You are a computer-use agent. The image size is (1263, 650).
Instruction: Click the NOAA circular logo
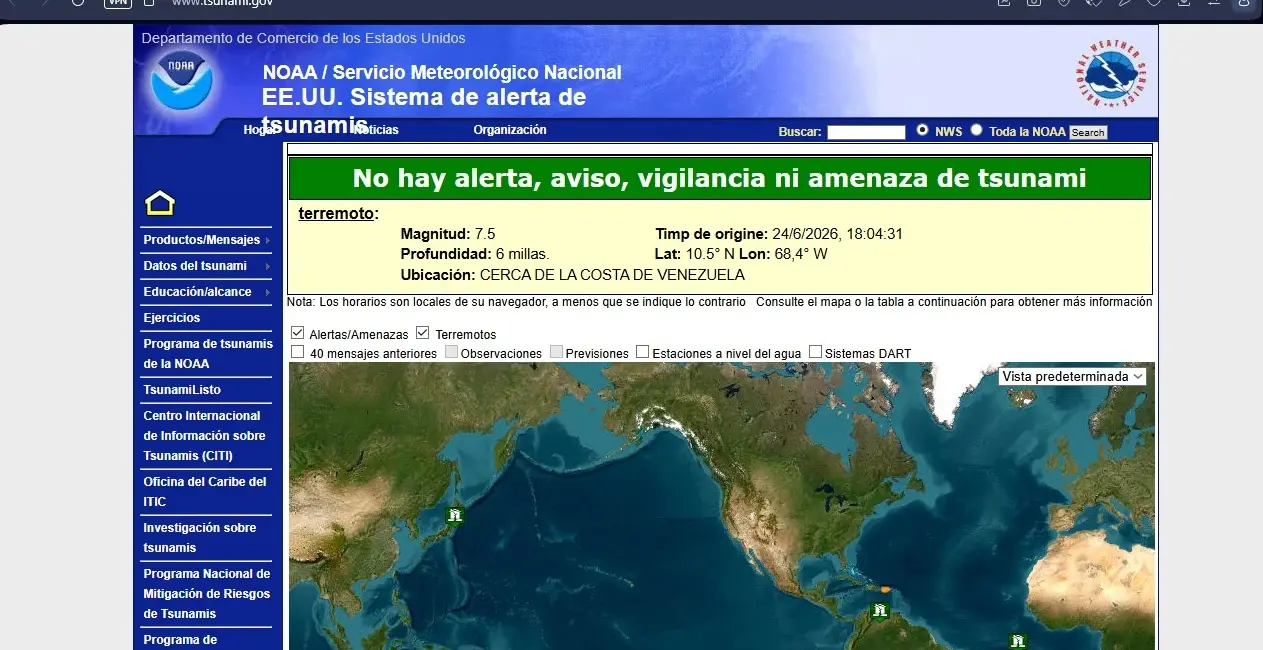coord(181,78)
